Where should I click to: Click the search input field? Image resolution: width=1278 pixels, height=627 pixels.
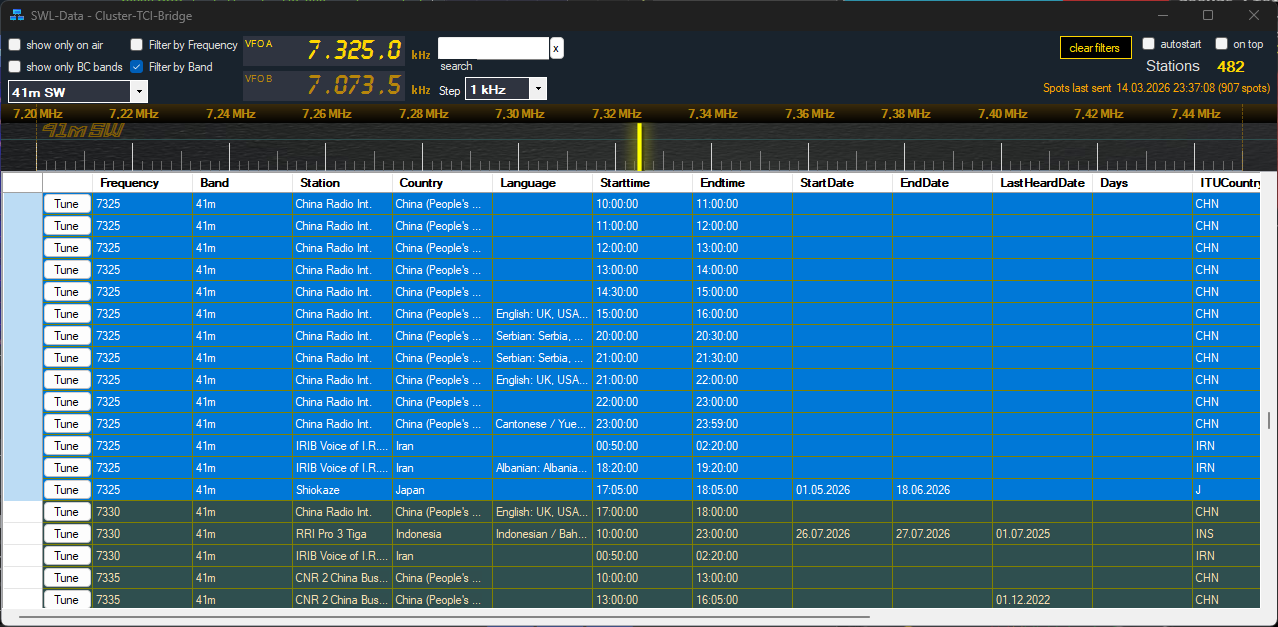click(493, 48)
